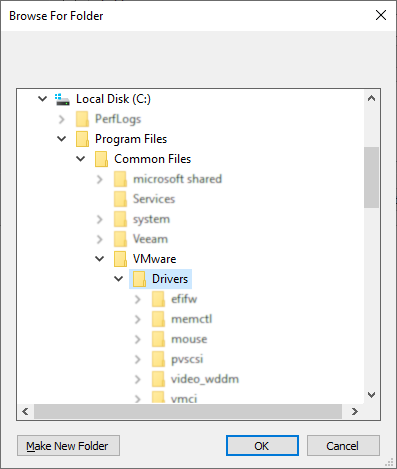Click the Local Disk (C:) drive icon
The height and width of the screenshot is (469, 397).
62,99
